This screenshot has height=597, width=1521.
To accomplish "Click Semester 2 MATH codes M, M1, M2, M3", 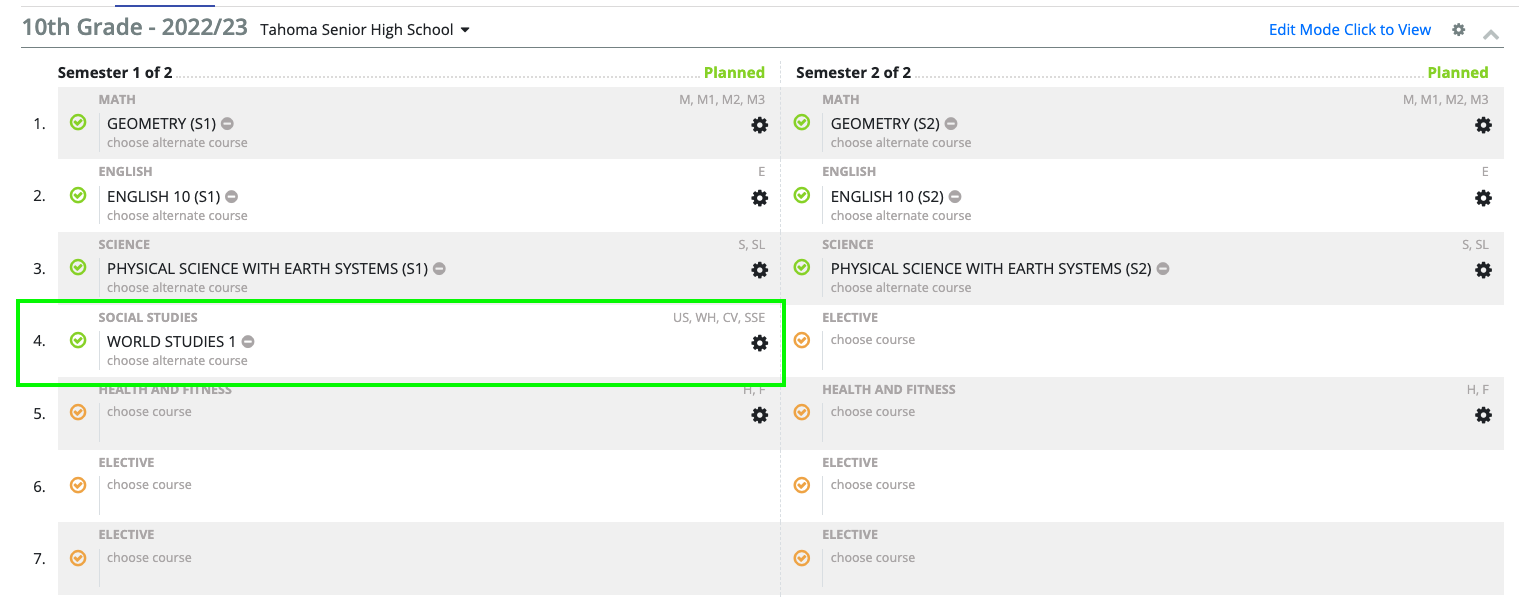I will [x=1446, y=100].
